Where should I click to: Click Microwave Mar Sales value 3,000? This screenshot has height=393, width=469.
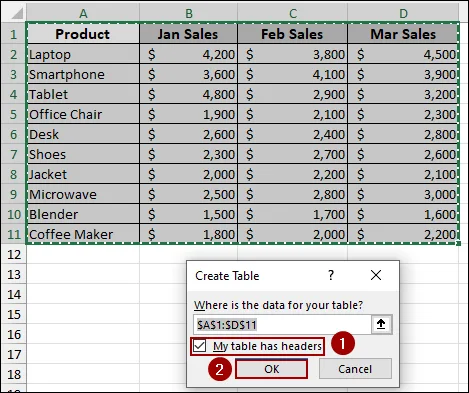403,194
